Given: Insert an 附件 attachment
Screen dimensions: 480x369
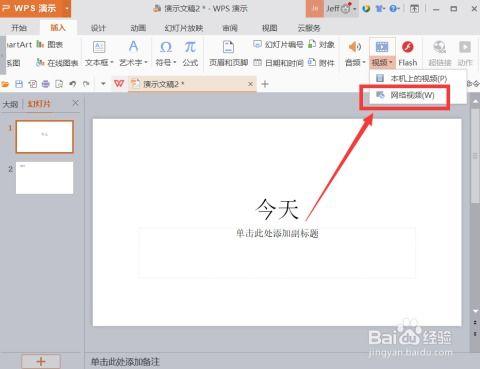Looking at the screenshot, I should pos(321,62).
